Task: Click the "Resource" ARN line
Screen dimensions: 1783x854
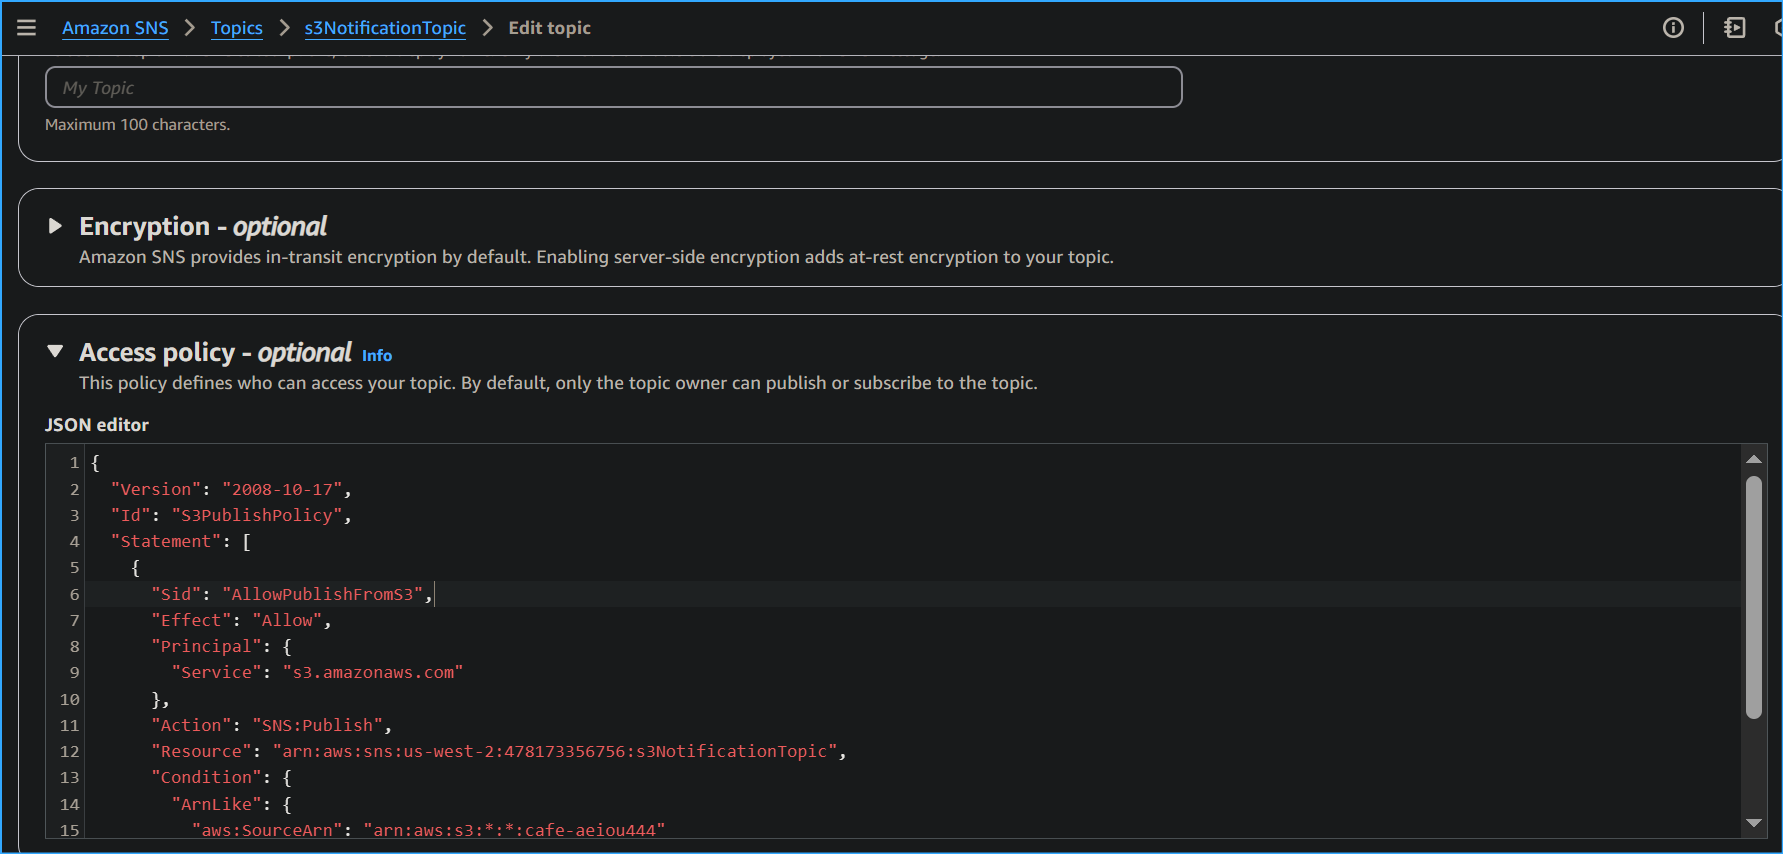Action: point(499,751)
